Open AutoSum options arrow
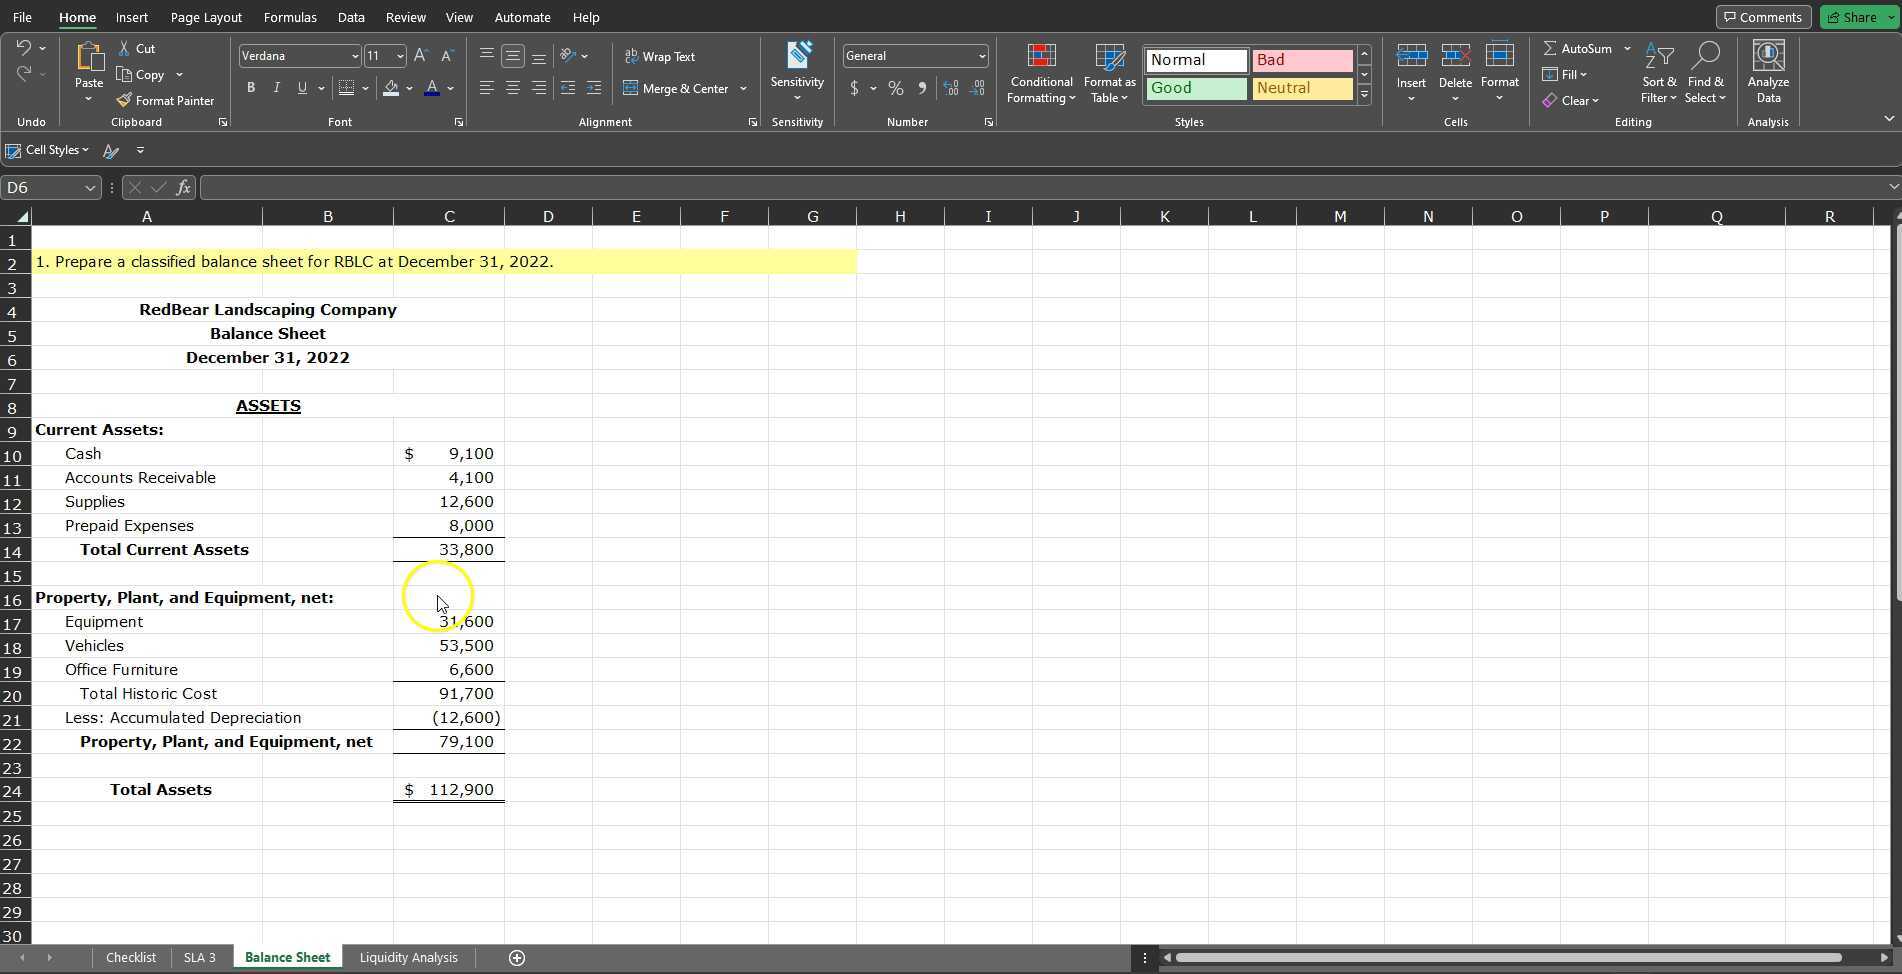Image resolution: width=1902 pixels, height=974 pixels. [1627, 48]
